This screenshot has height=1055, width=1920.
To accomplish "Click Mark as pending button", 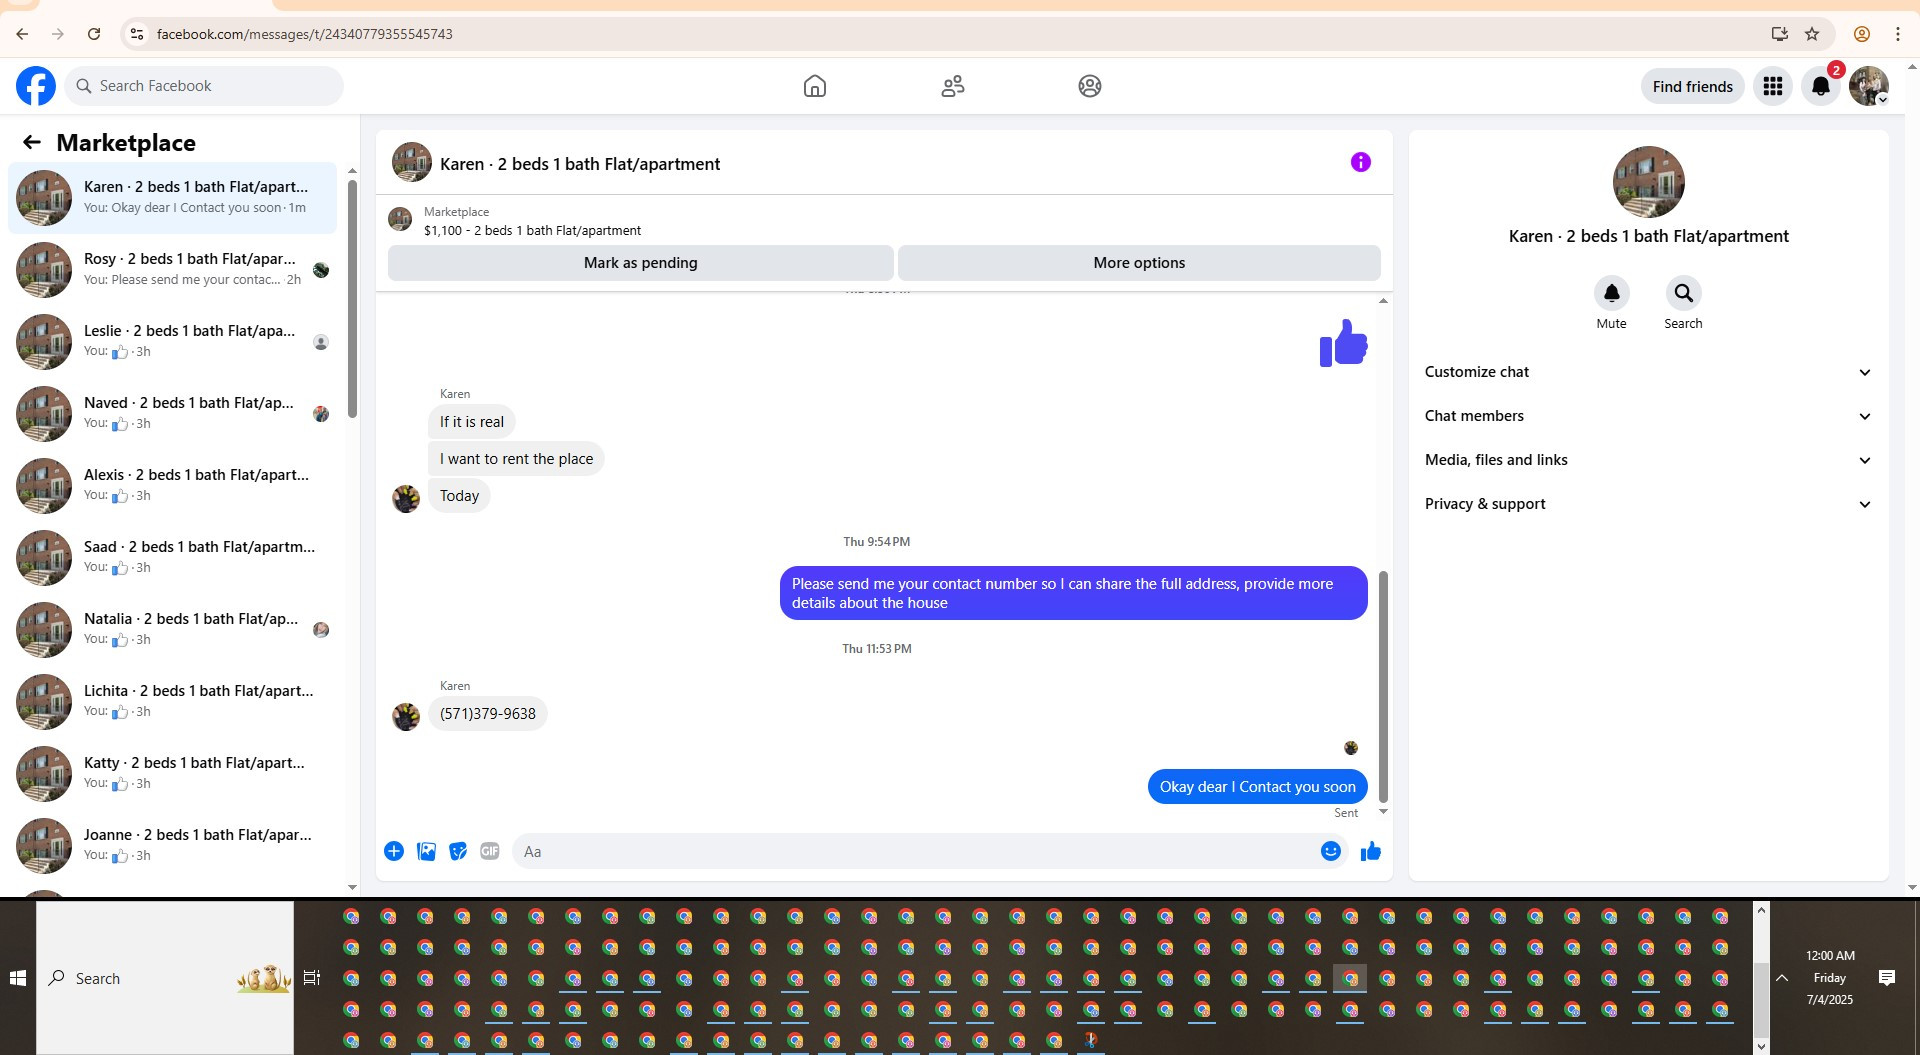I will coord(640,263).
